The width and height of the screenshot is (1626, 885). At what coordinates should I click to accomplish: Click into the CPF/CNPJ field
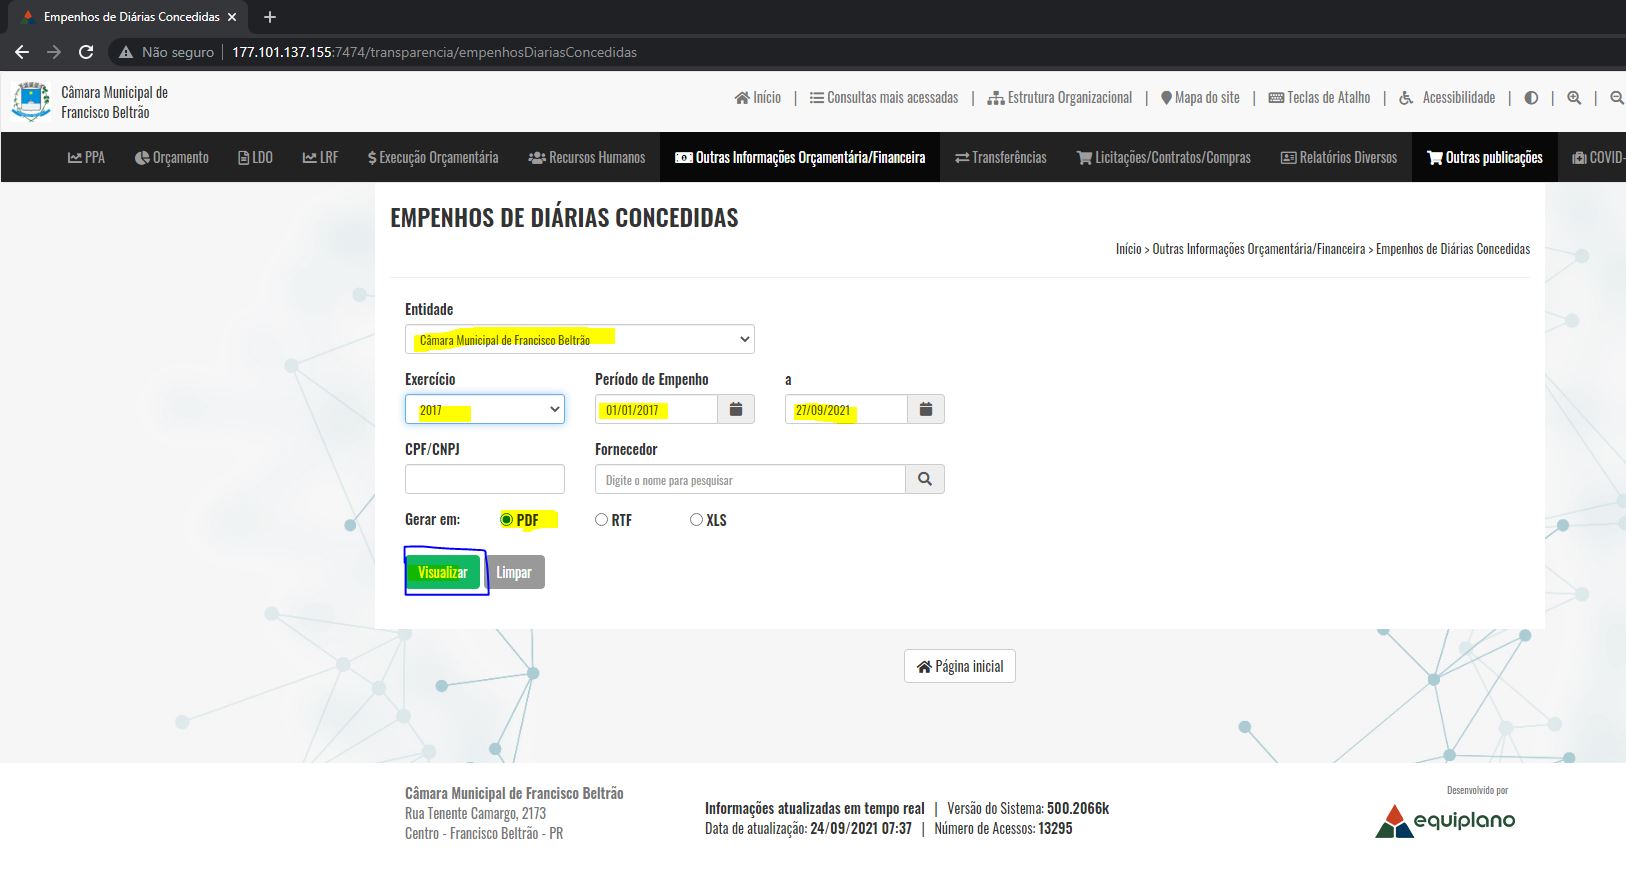(x=485, y=479)
